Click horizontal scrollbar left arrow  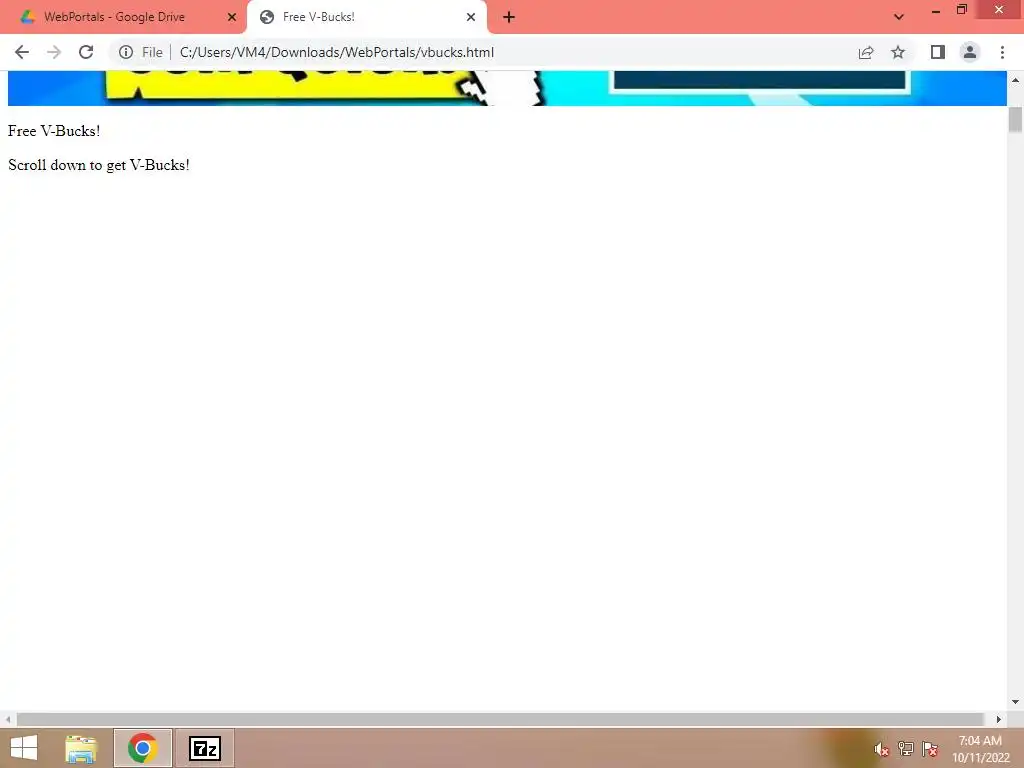point(7,719)
